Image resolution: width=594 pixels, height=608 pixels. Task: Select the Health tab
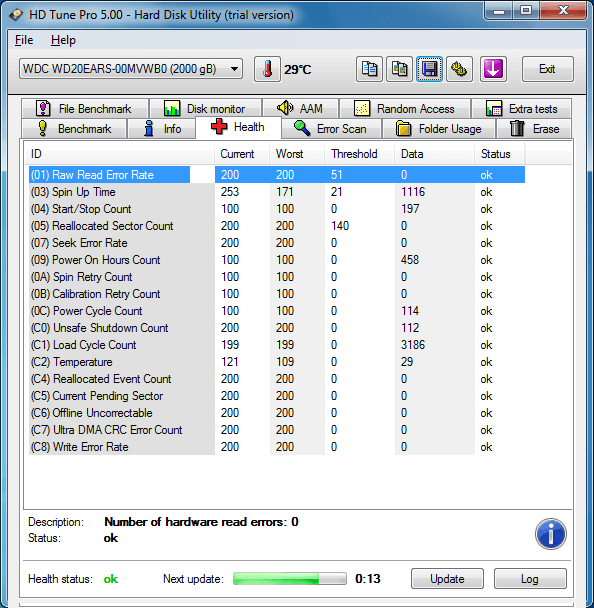(x=238, y=127)
